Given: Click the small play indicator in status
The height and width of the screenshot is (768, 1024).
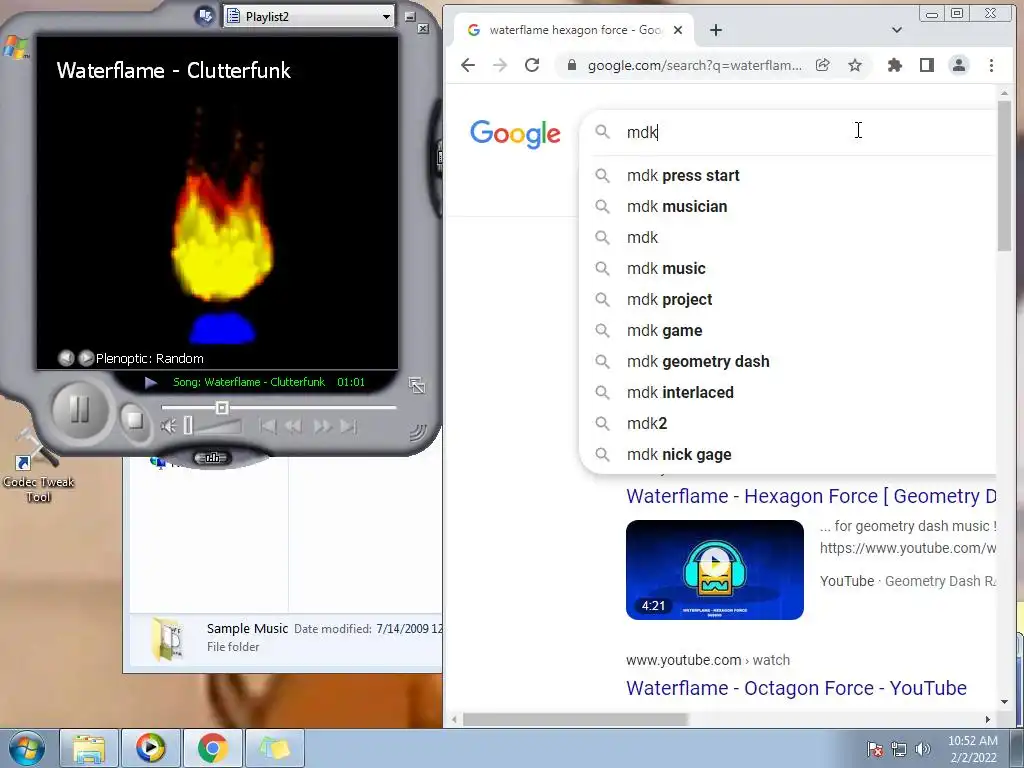Looking at the screenshot, I should (x=150, y=382).
